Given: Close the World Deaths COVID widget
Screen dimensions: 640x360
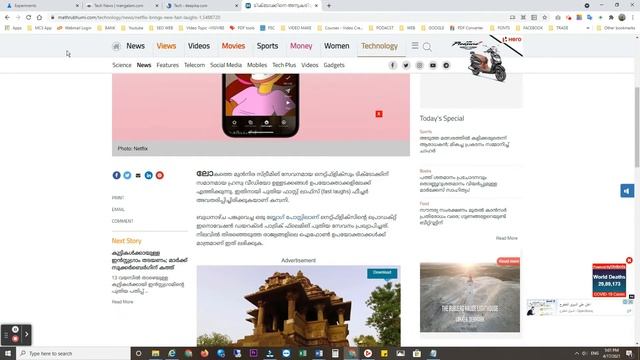Looking at the screenshot, I should [x=629, y=260].
